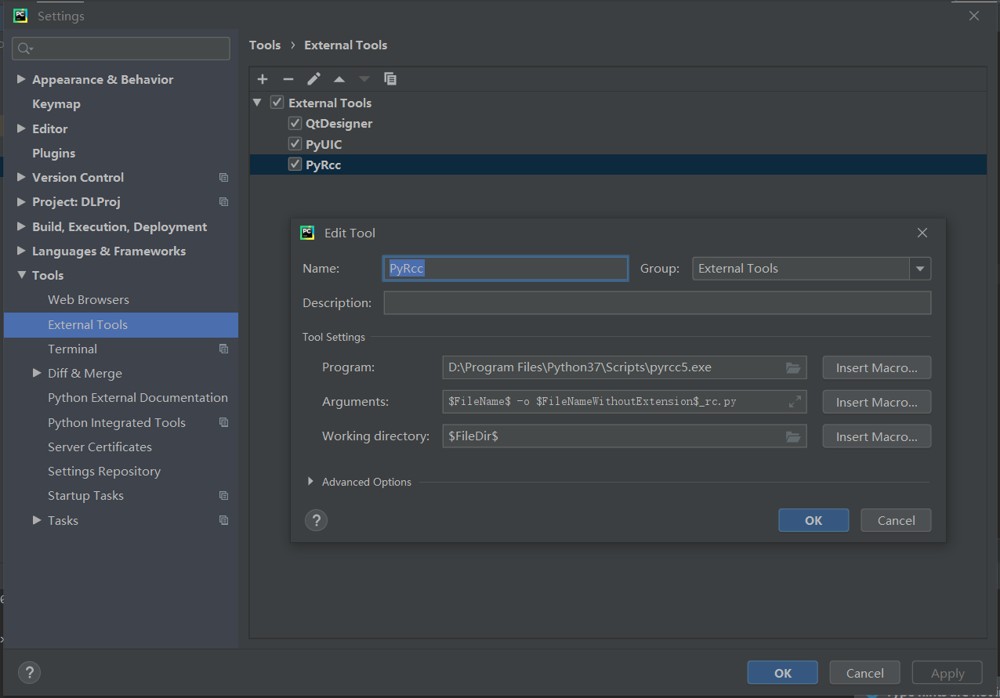Confirm Edit Tool dialog with OK
The height and width of the screenshot is (698, 1000).
(813, 521)
